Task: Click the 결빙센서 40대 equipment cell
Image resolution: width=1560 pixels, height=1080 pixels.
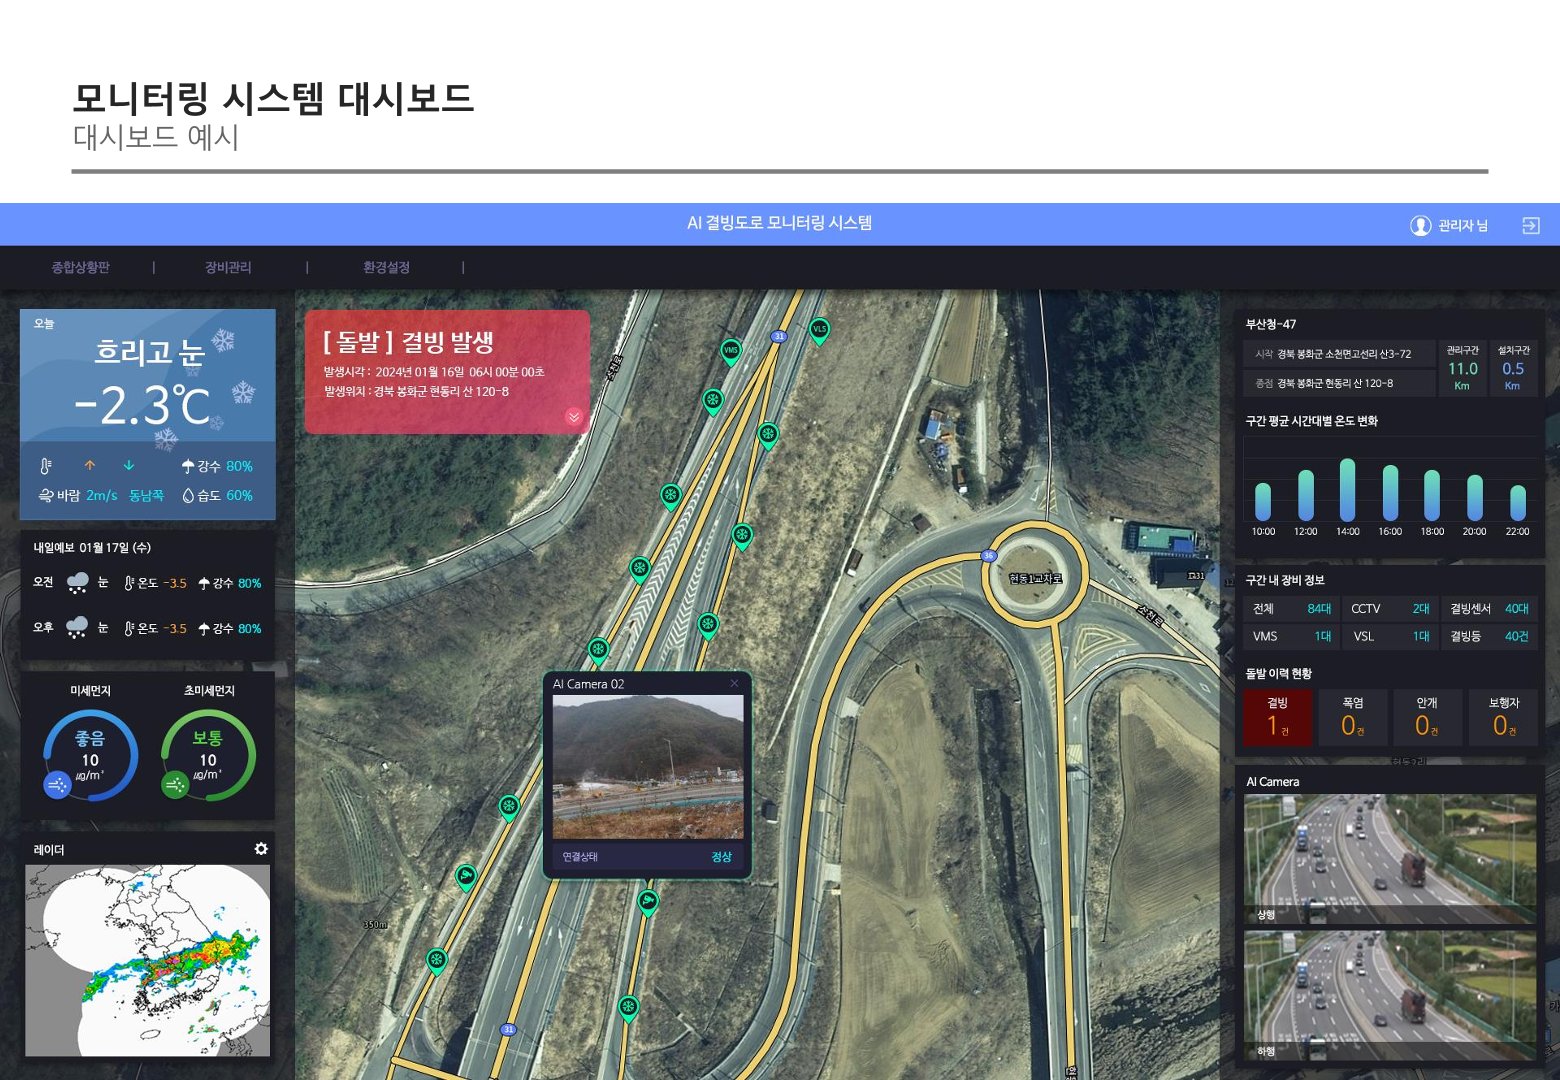Action: pyautogui.click(x=1489, y=608)
